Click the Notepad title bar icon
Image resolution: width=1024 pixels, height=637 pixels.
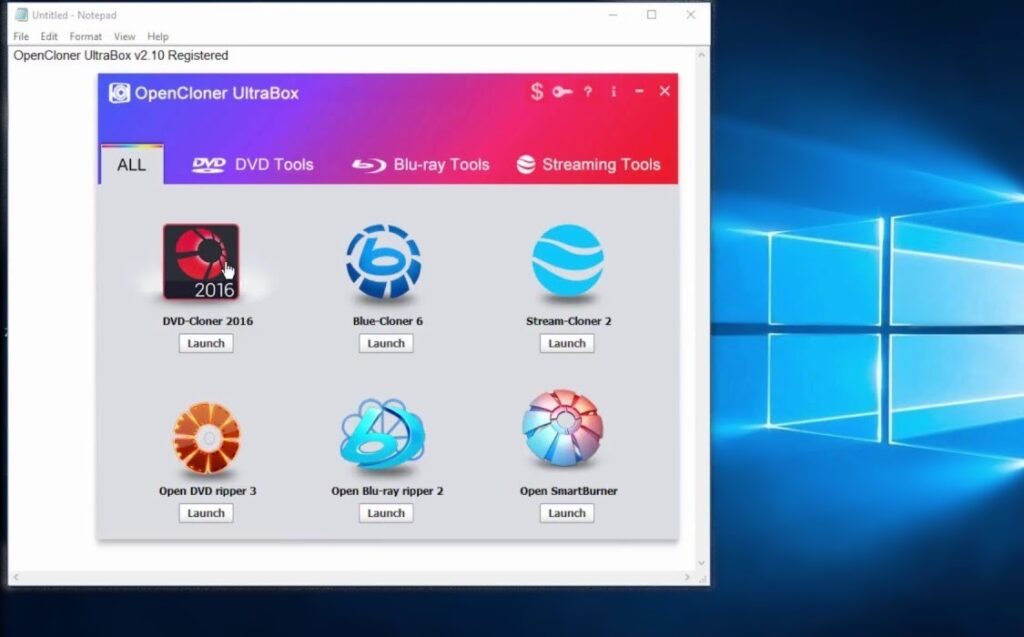[21, 14]
